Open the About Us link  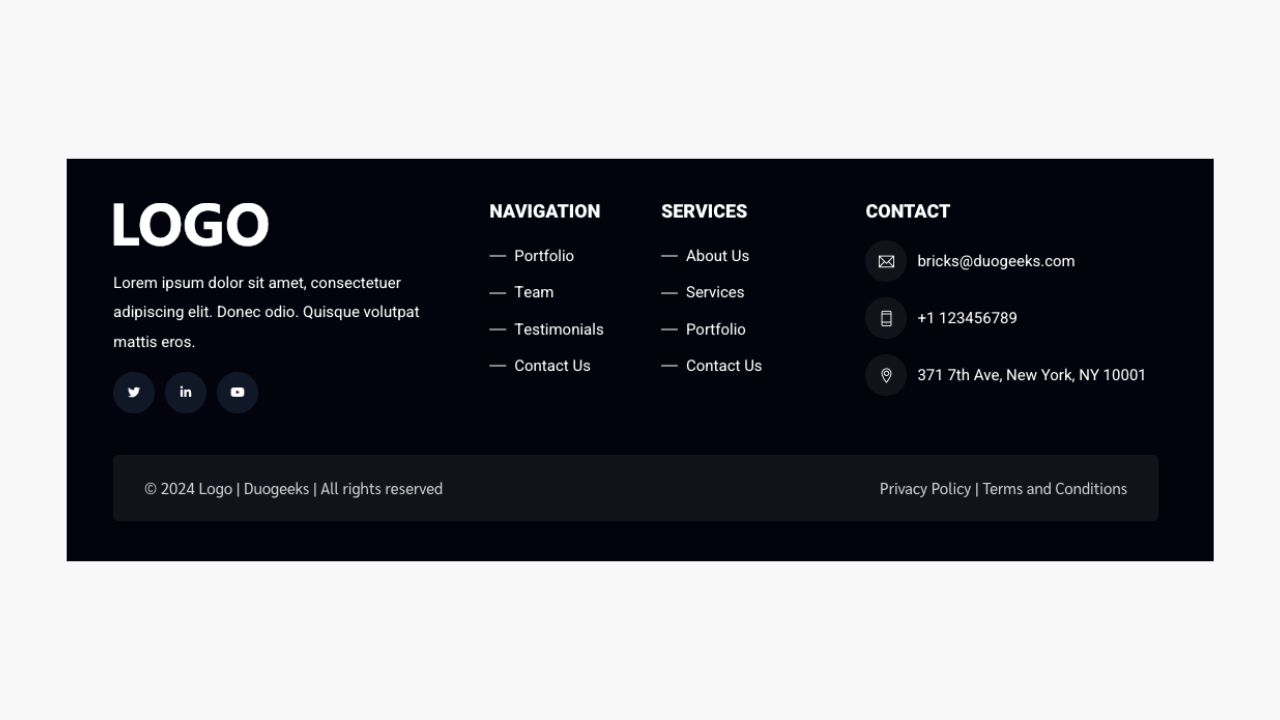(x=717, y=256)
